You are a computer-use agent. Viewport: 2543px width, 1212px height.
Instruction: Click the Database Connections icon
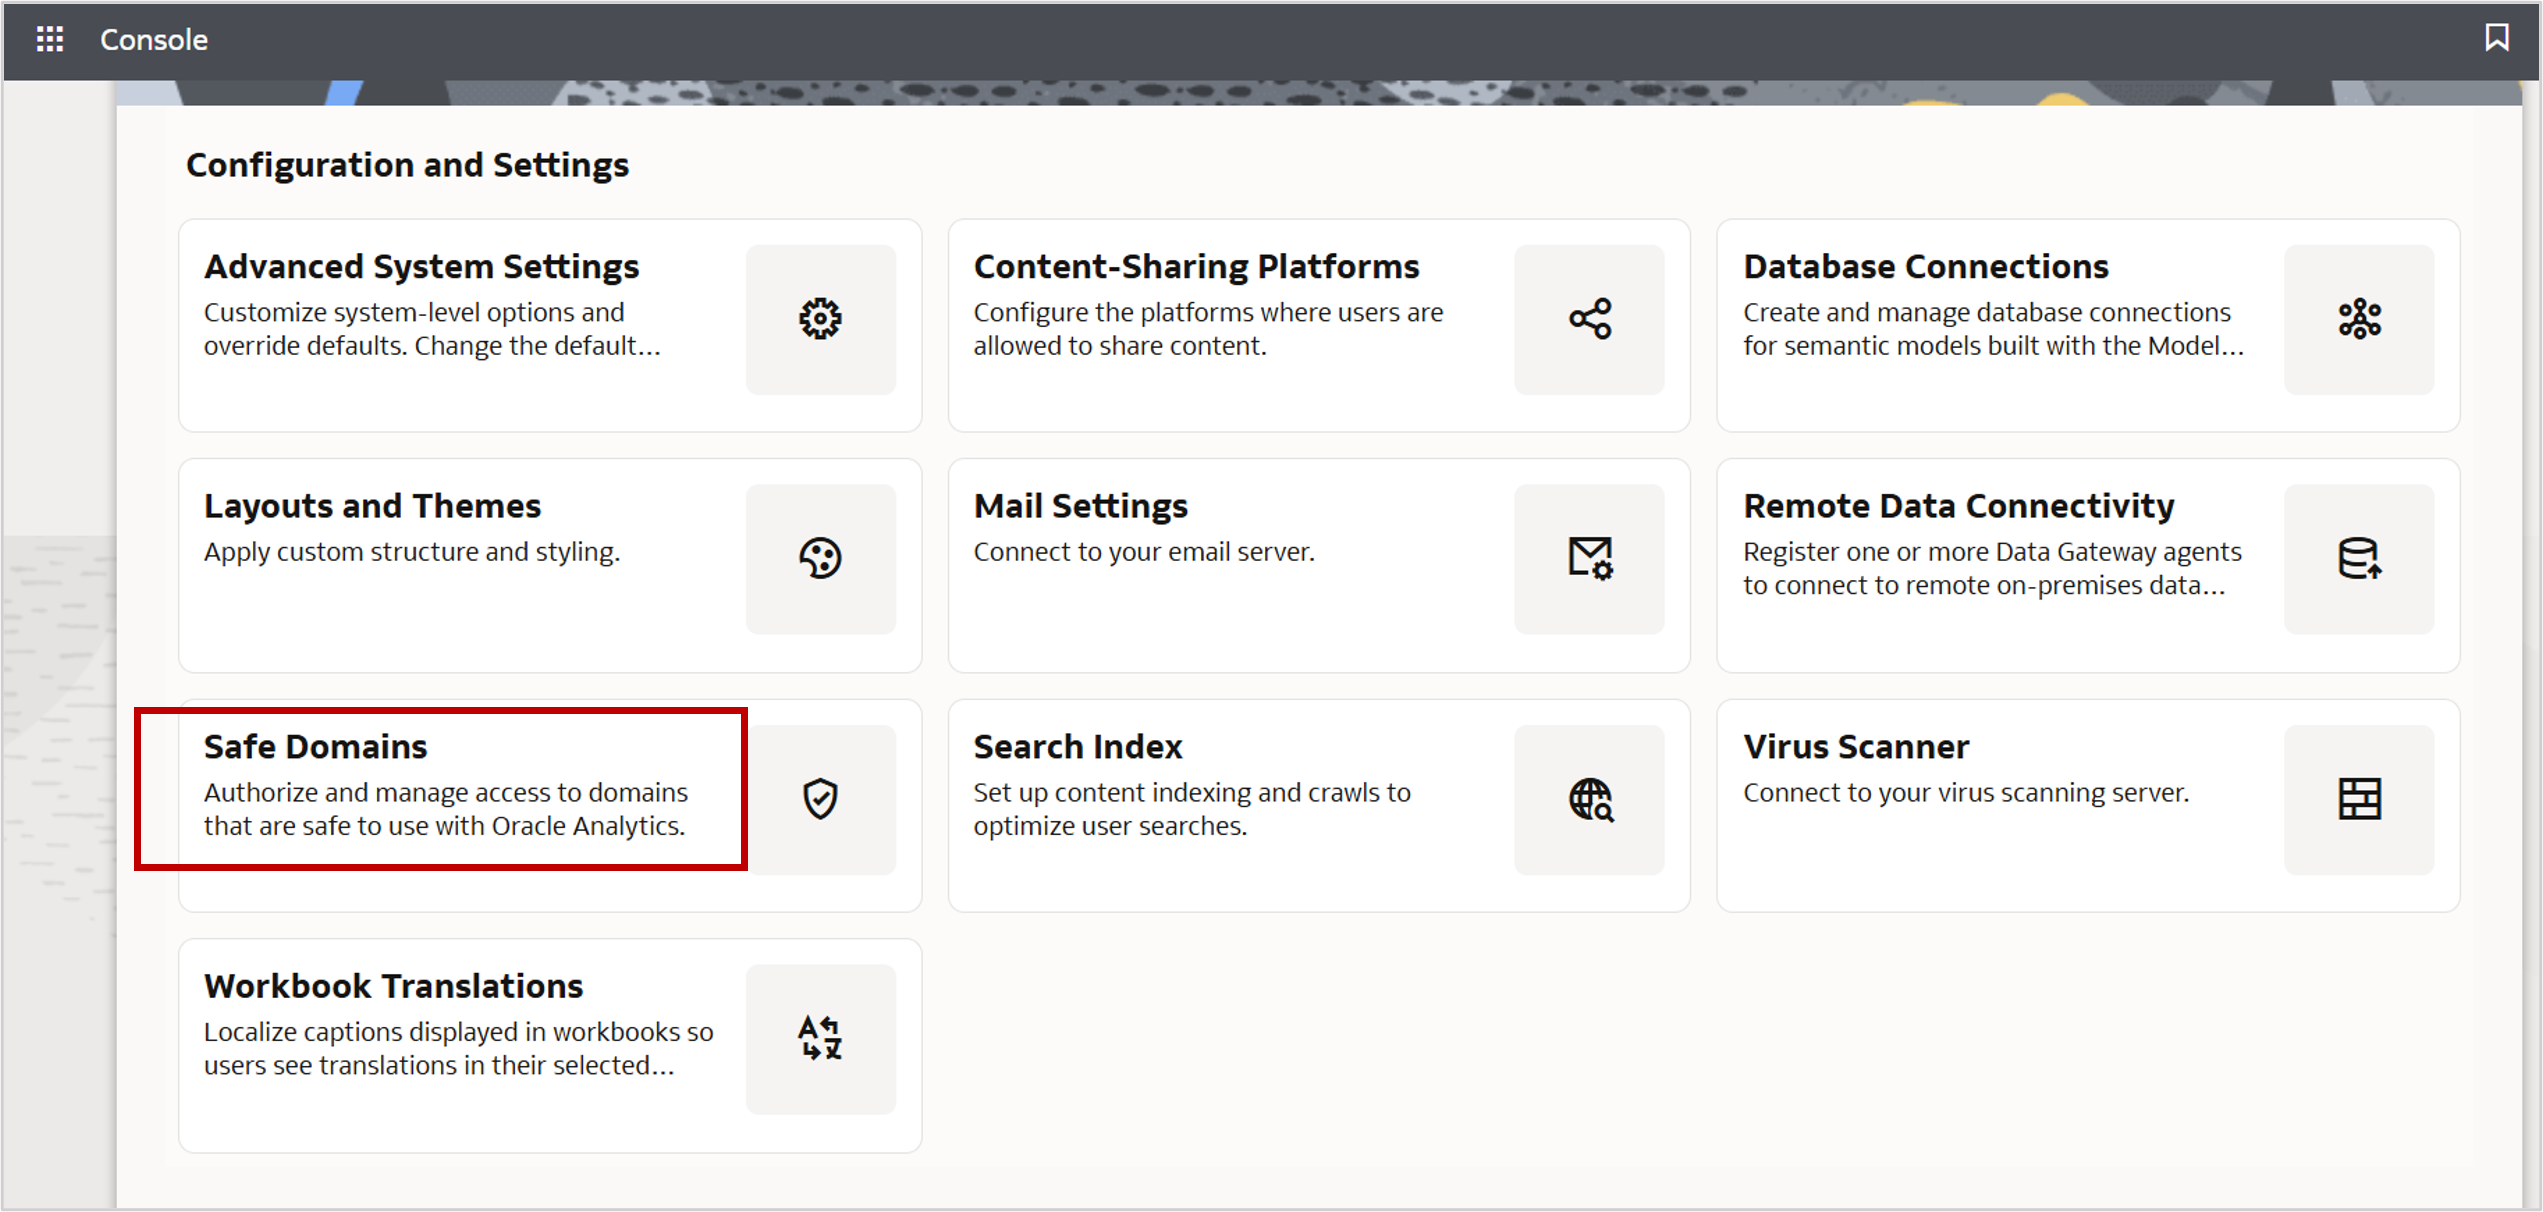point(2359,318)
